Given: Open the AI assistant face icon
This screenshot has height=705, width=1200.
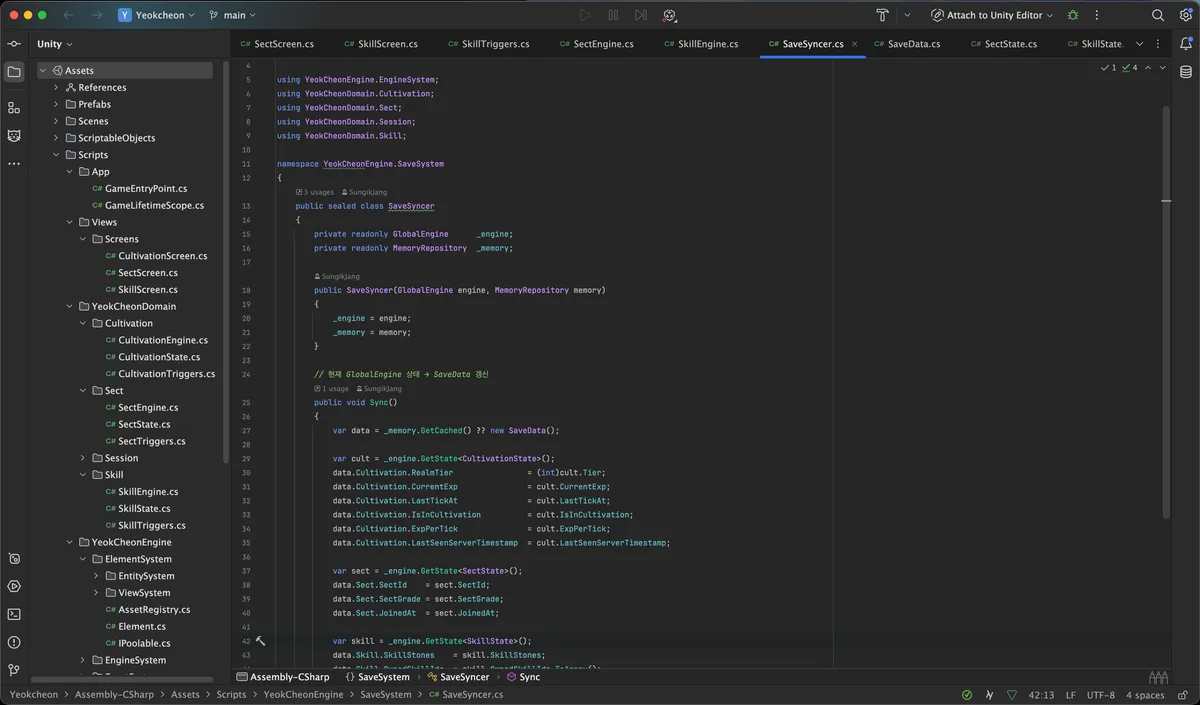Looking at the screenshot, I should pyautogui.click(x=670, y=15).
